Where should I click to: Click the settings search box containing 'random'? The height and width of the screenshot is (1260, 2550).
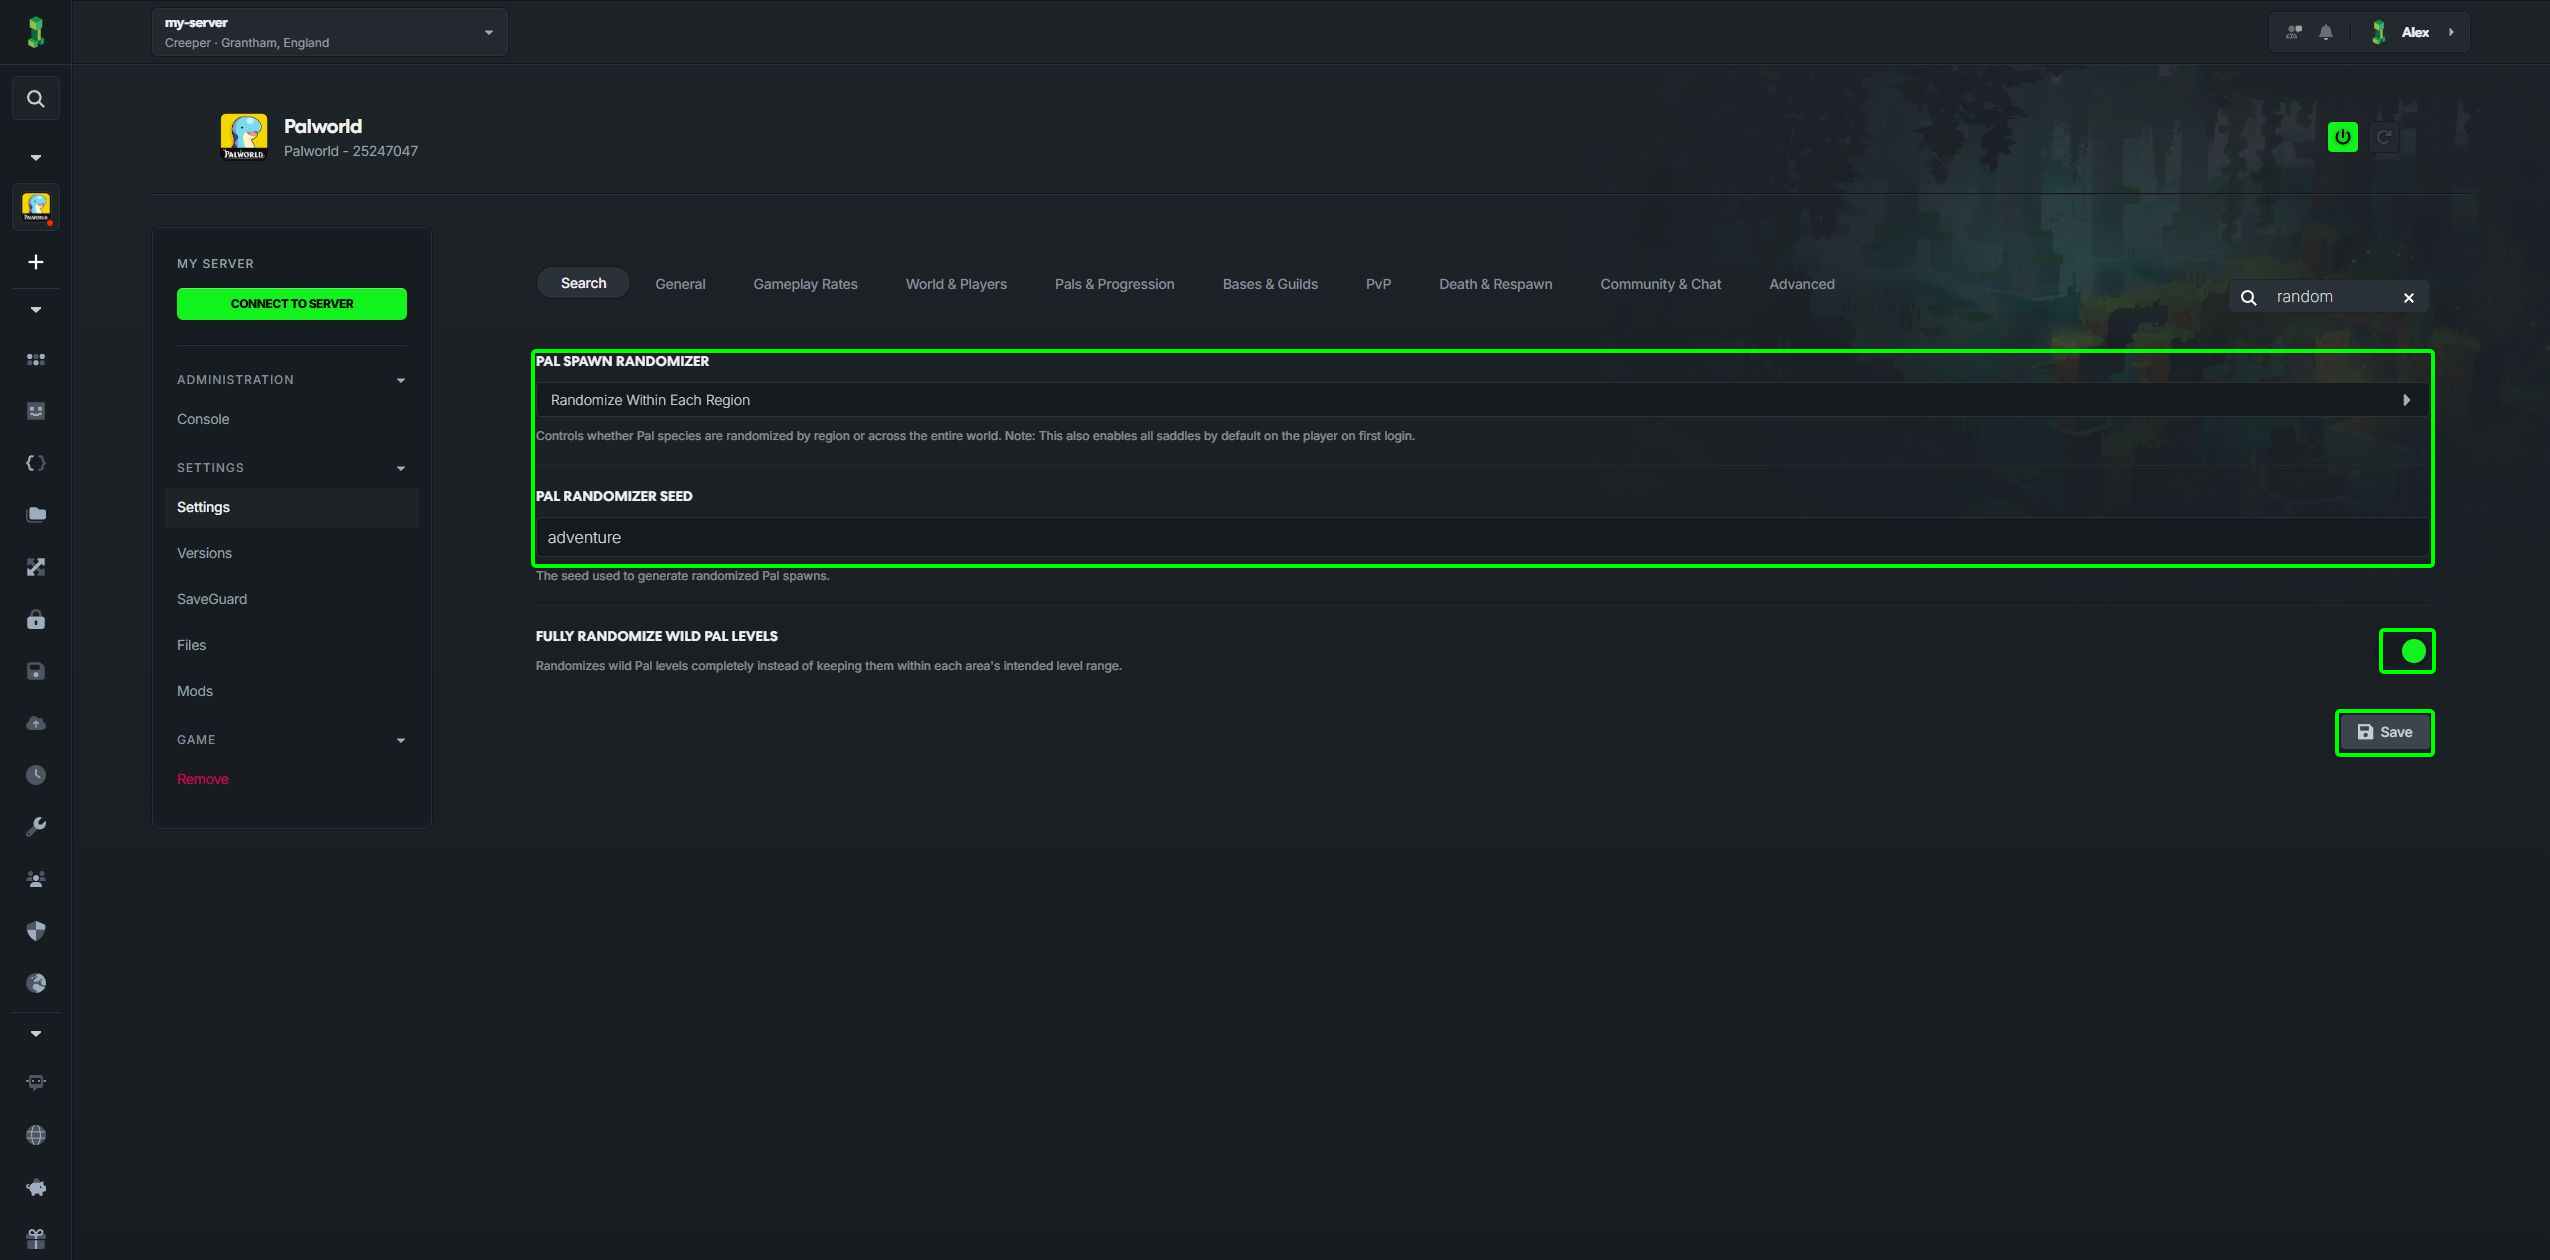pos(2328,297)
